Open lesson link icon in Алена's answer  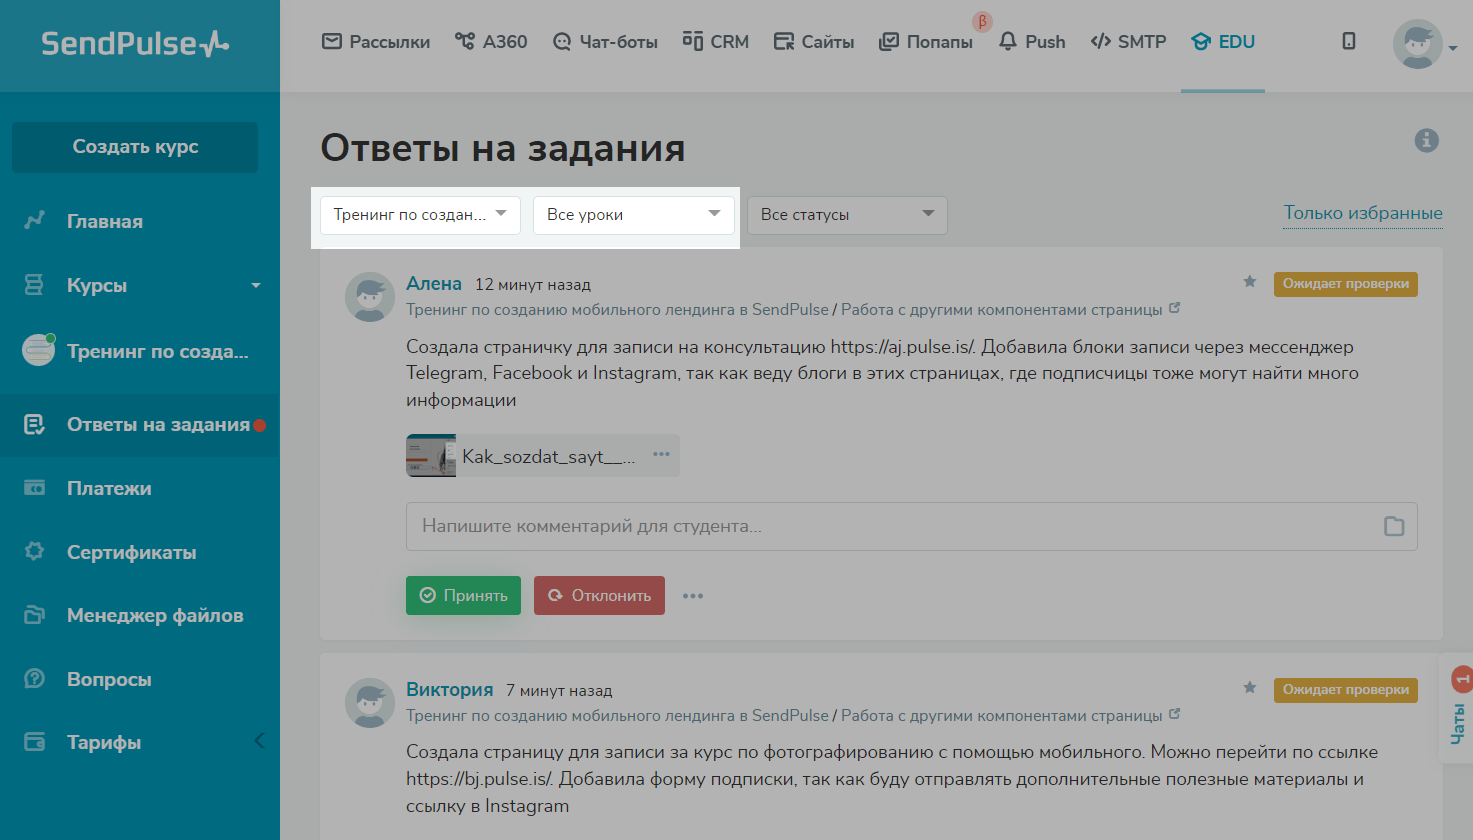point(1174,309)
